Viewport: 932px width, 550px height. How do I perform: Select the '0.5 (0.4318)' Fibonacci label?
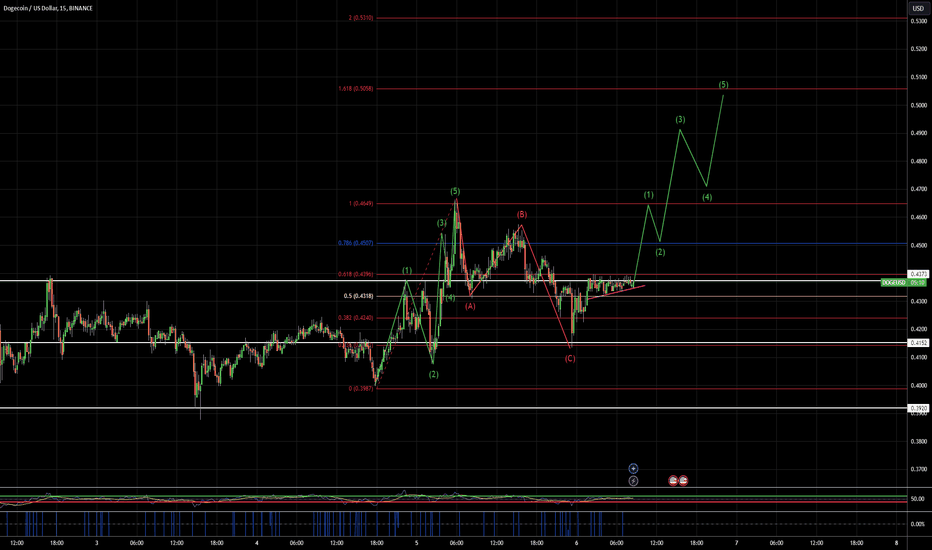[358, 296]
